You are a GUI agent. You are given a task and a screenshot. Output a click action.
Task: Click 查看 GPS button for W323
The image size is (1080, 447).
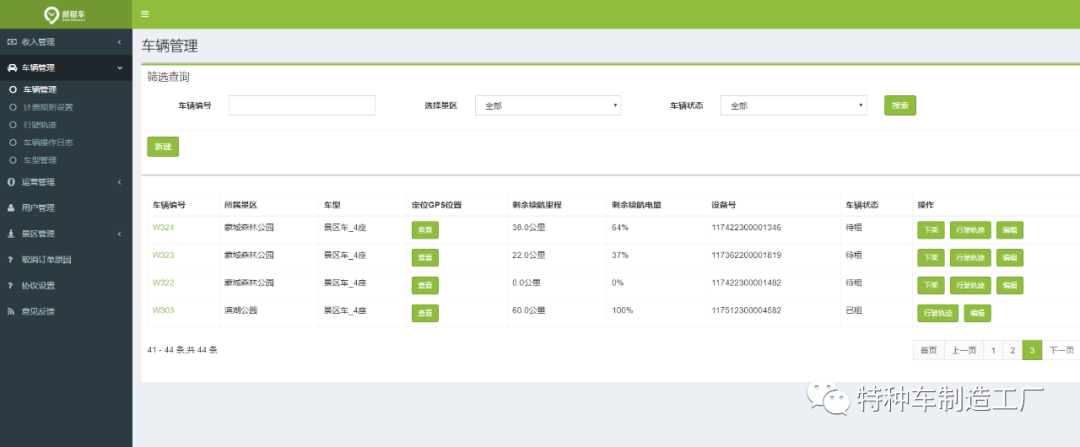pos(425,258)
